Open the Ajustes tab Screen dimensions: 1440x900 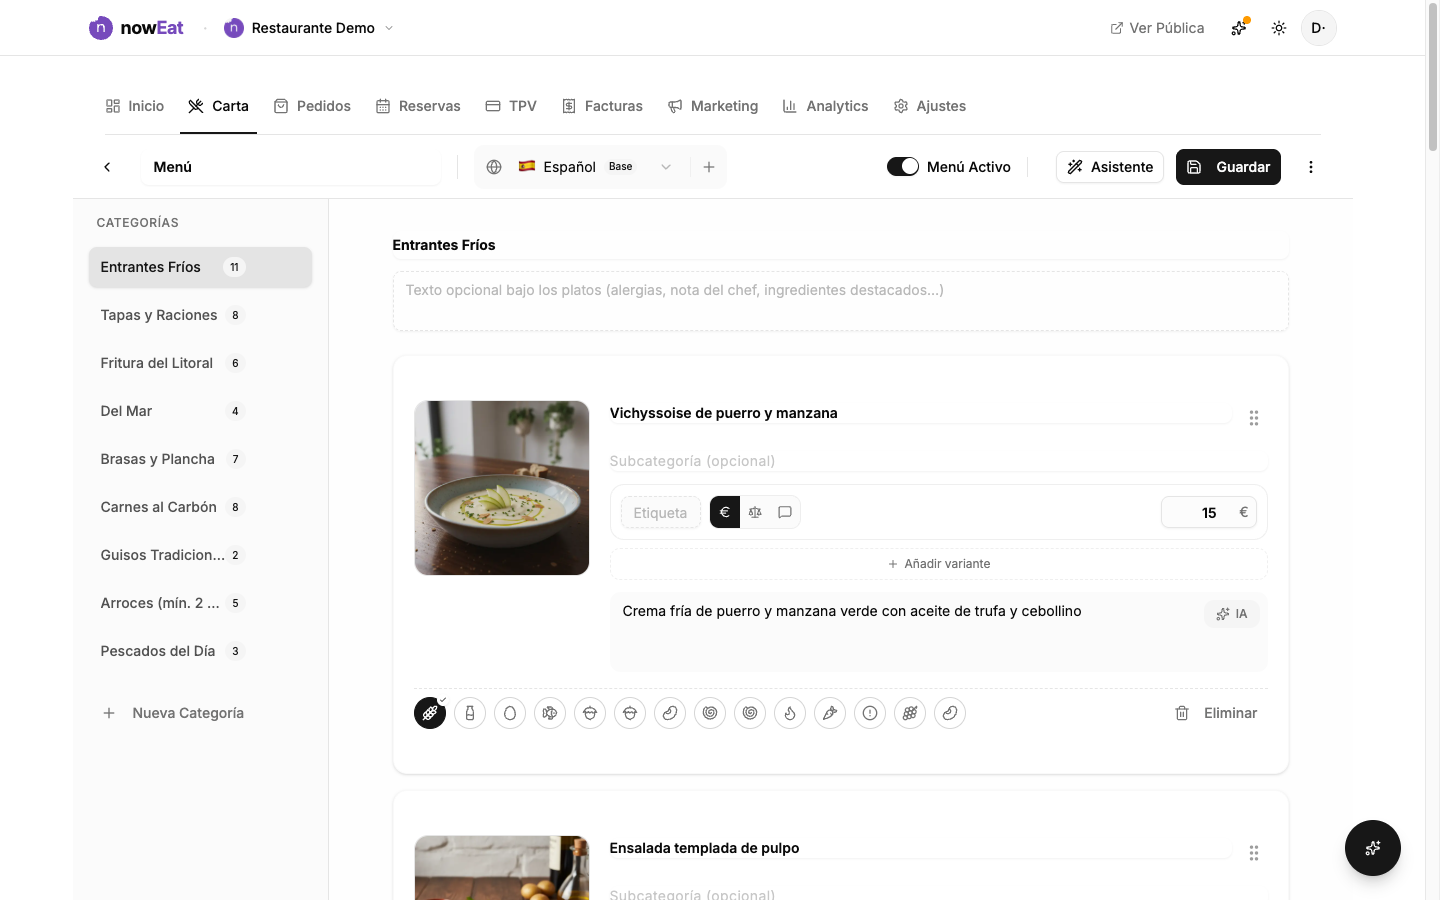(930, 106)
